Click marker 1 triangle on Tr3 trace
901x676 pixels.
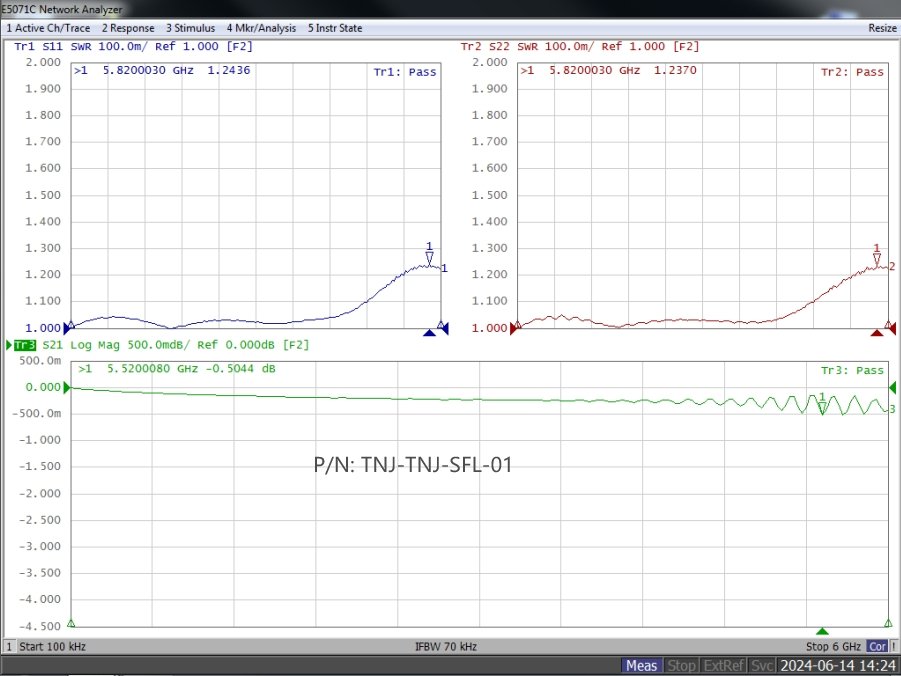pos(822,408)
